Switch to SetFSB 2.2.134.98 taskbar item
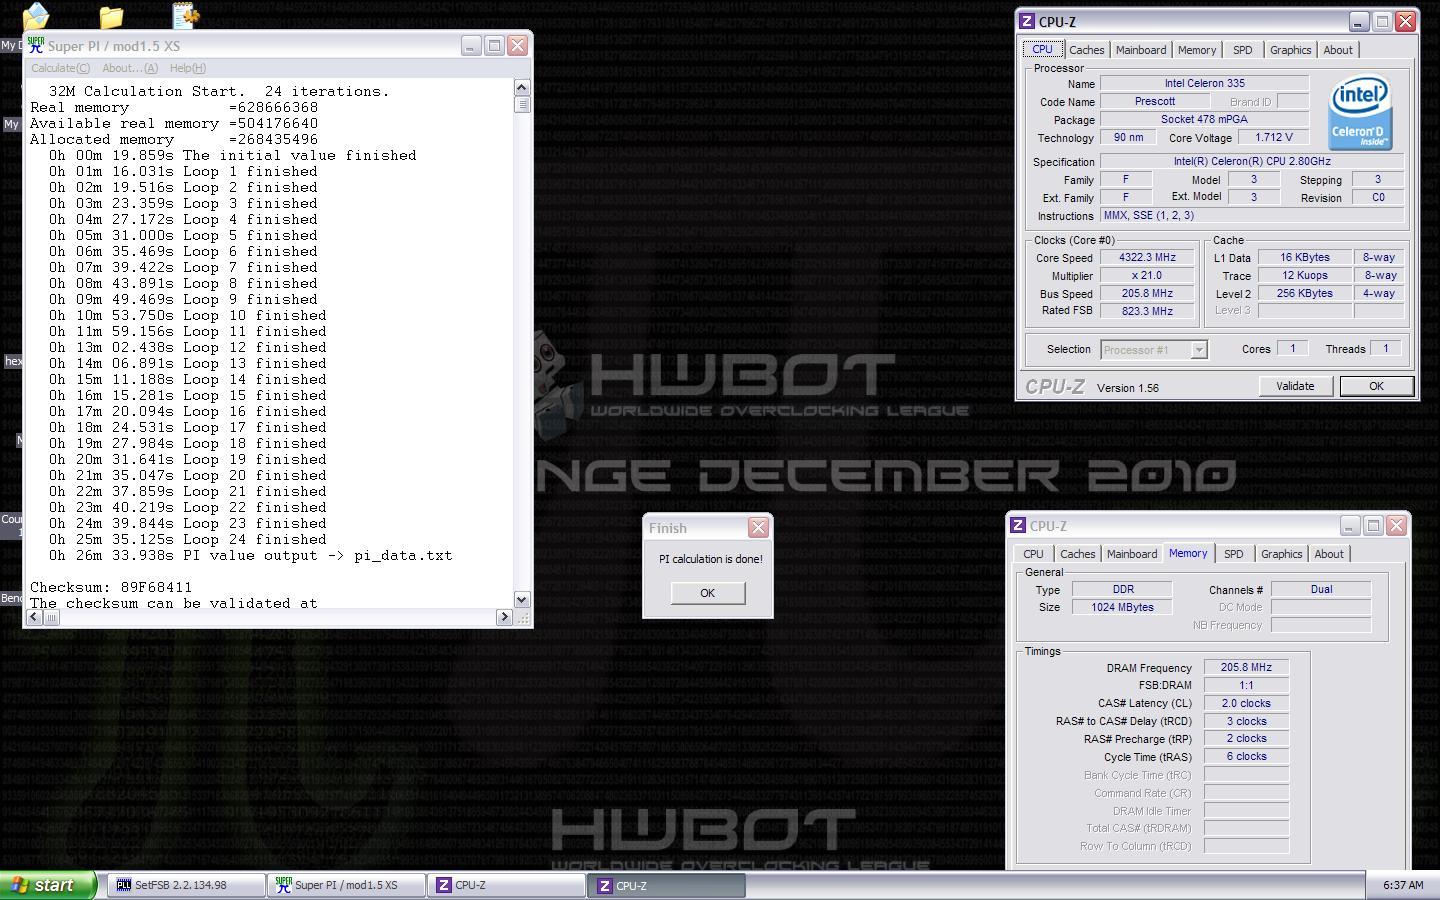The width and height of the screenshot is (1440, 900). 186,885
